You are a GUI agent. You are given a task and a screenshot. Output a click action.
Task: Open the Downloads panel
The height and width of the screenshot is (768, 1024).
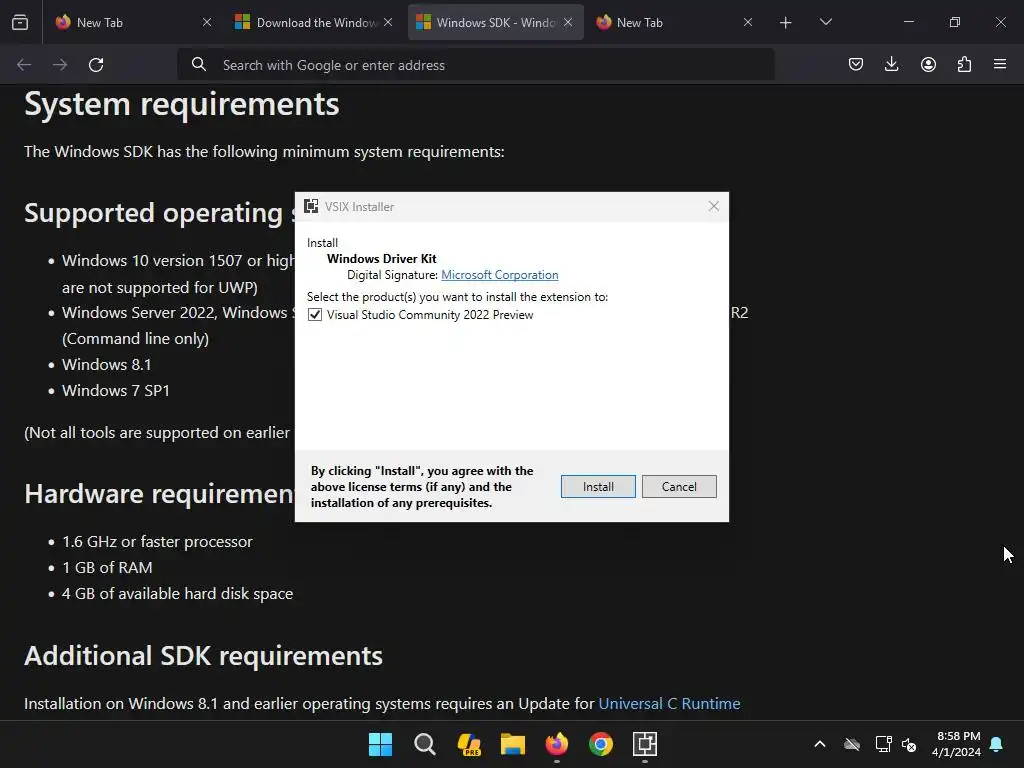891,64
